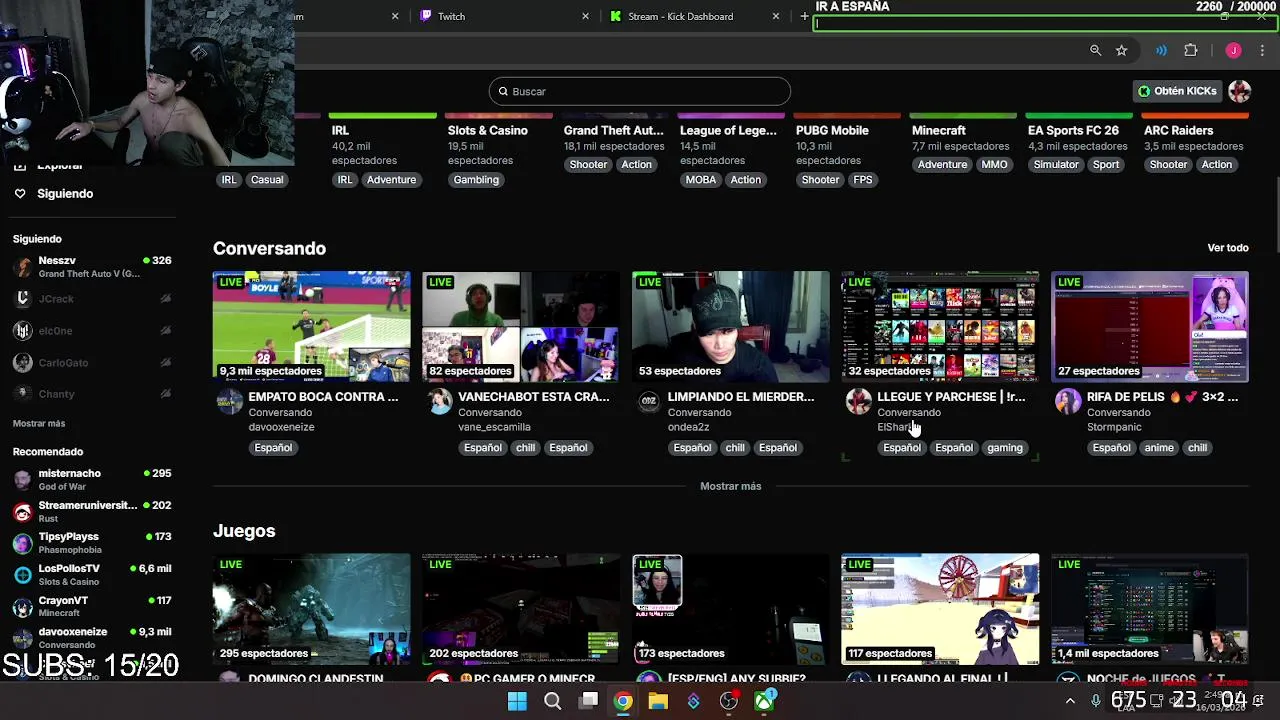
Task: Open CrayonVT avatar in sidebar
Action: 23,607
